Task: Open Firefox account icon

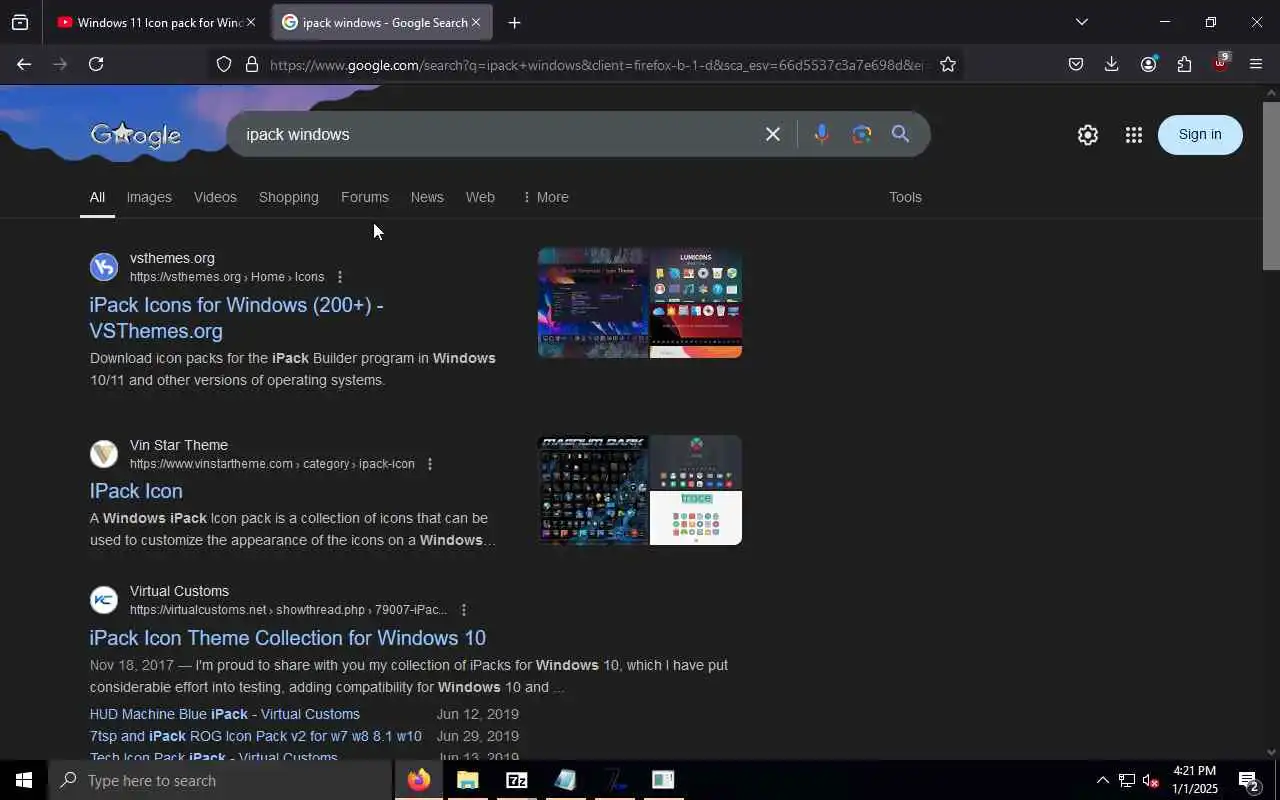Action: [x=1148, y=64]
